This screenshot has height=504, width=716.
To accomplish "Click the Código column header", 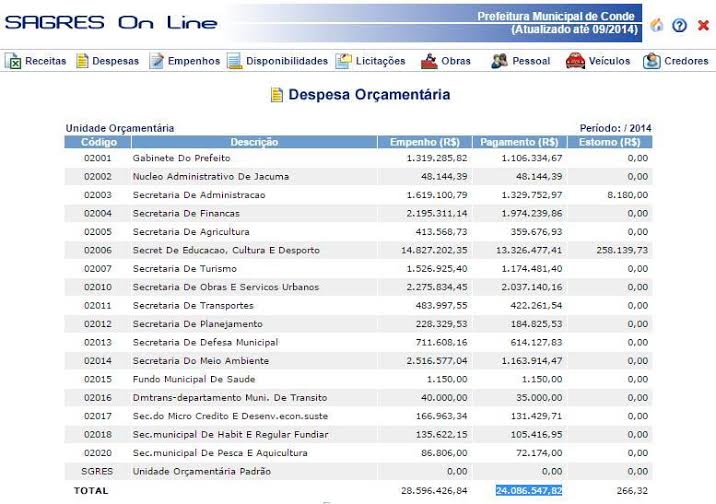I will point(98,142).
